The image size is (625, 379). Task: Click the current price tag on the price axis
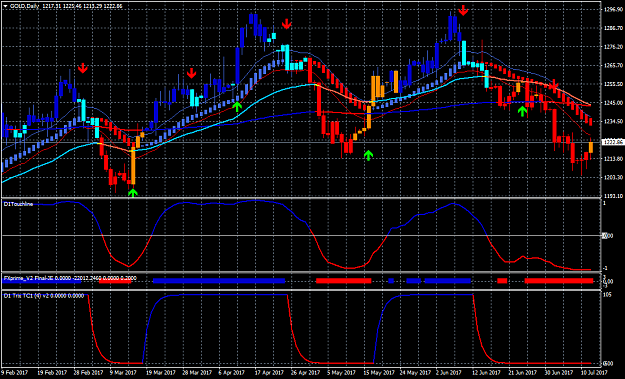(613, 142)
